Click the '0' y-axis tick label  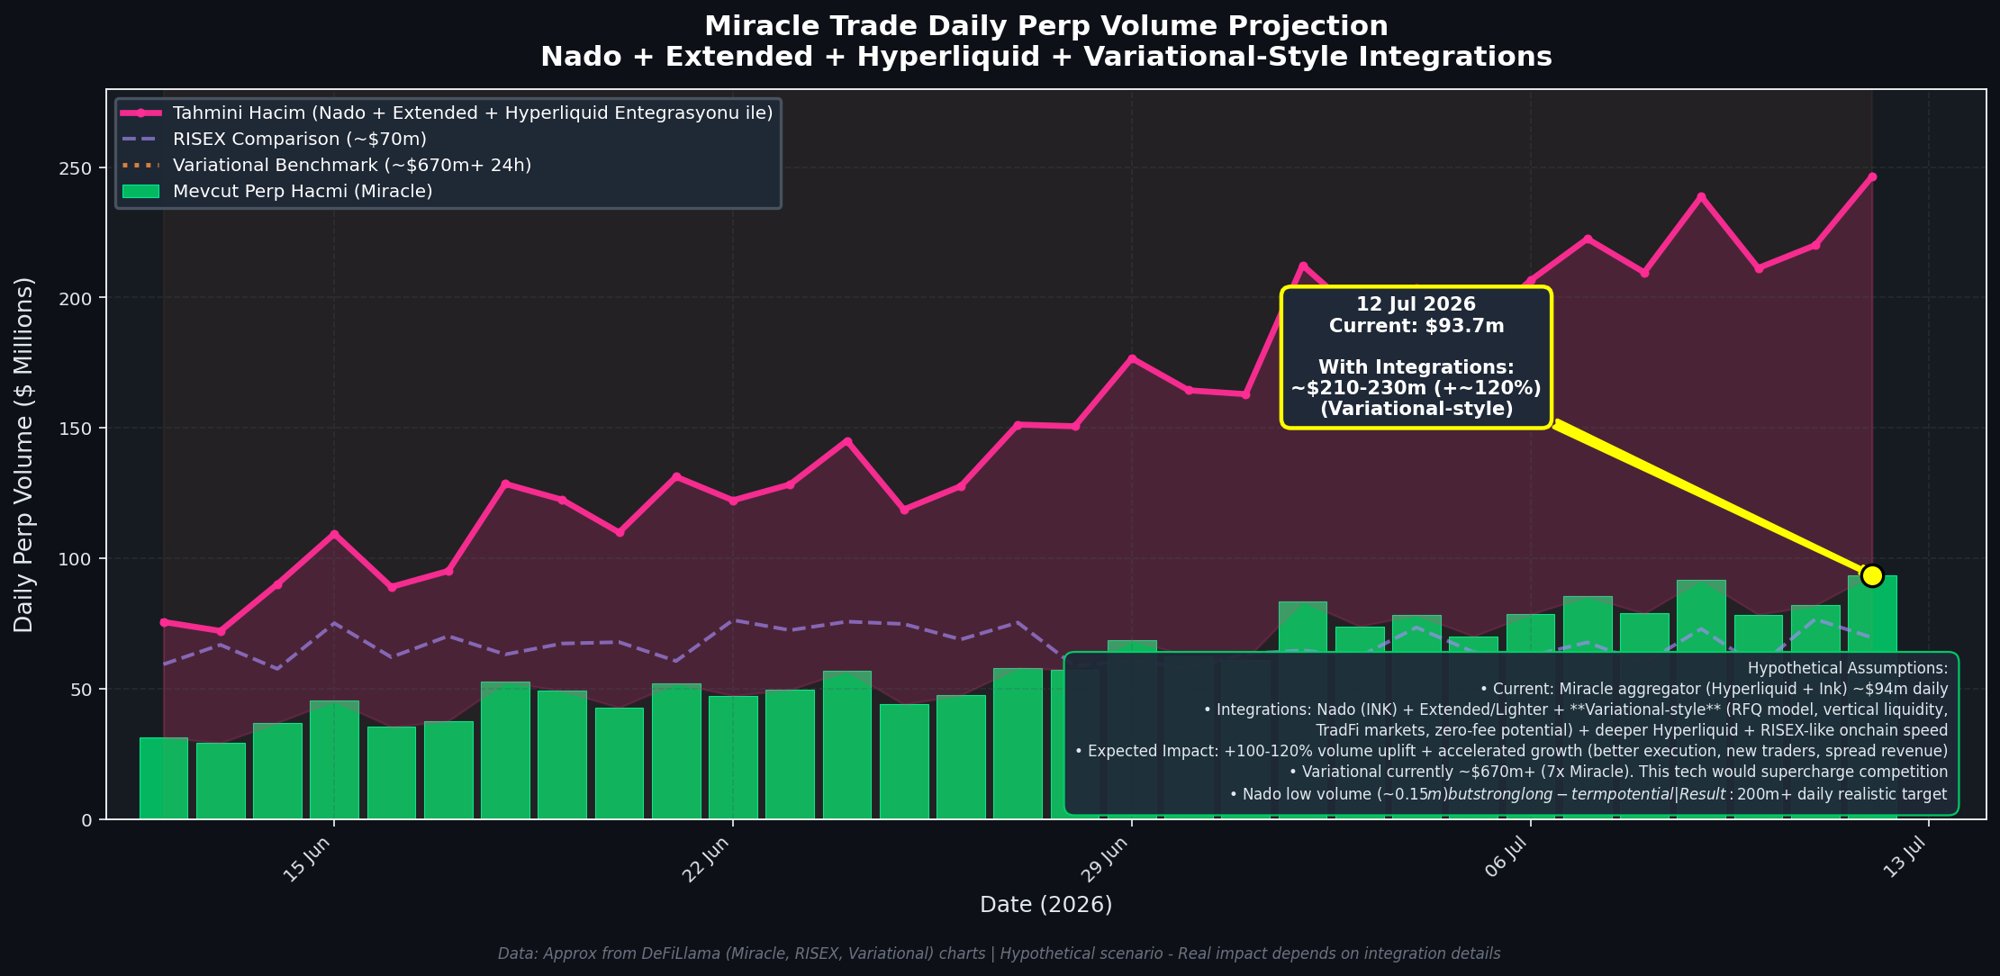[87, 820]
